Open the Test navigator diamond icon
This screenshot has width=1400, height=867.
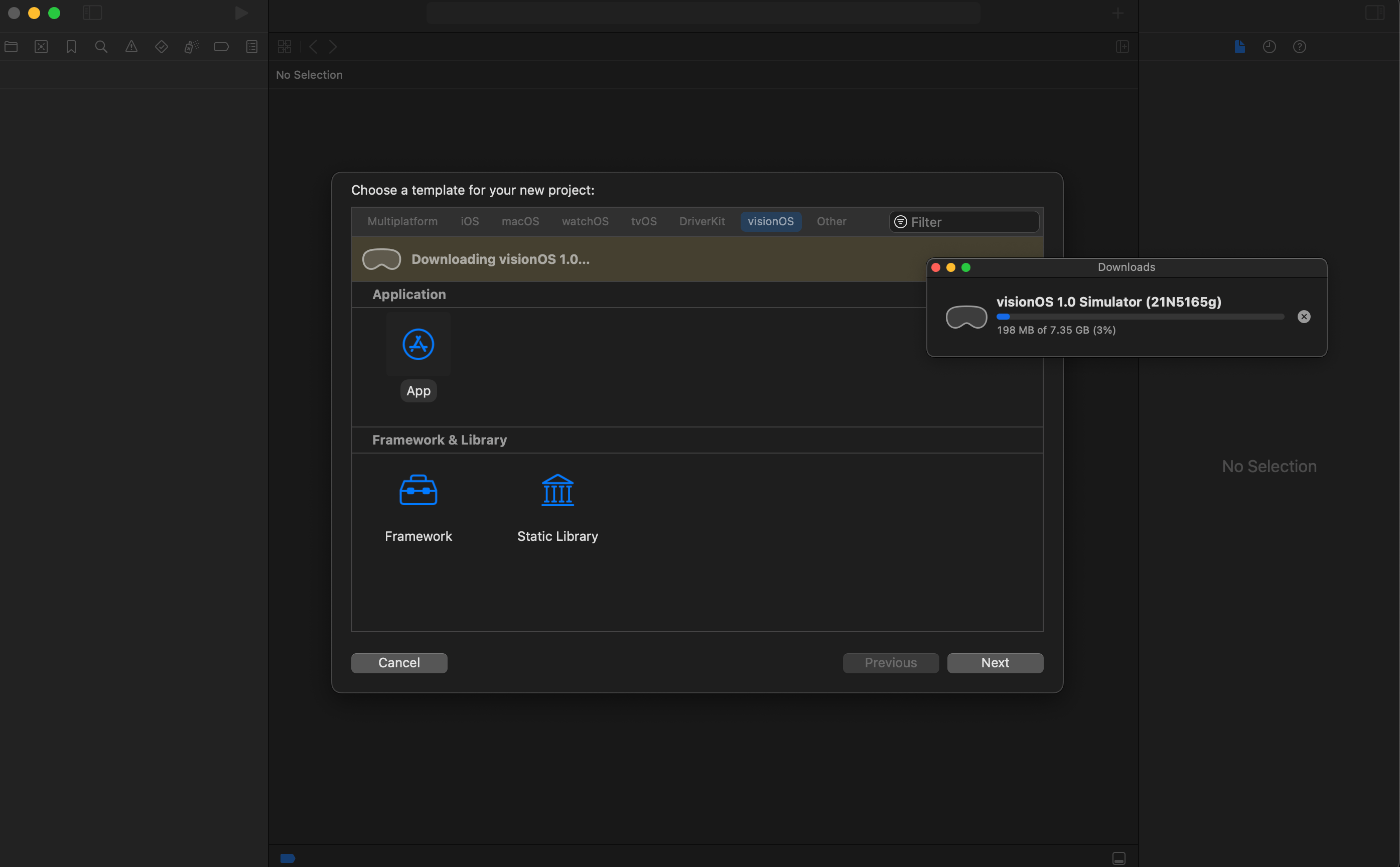[161, 47]
